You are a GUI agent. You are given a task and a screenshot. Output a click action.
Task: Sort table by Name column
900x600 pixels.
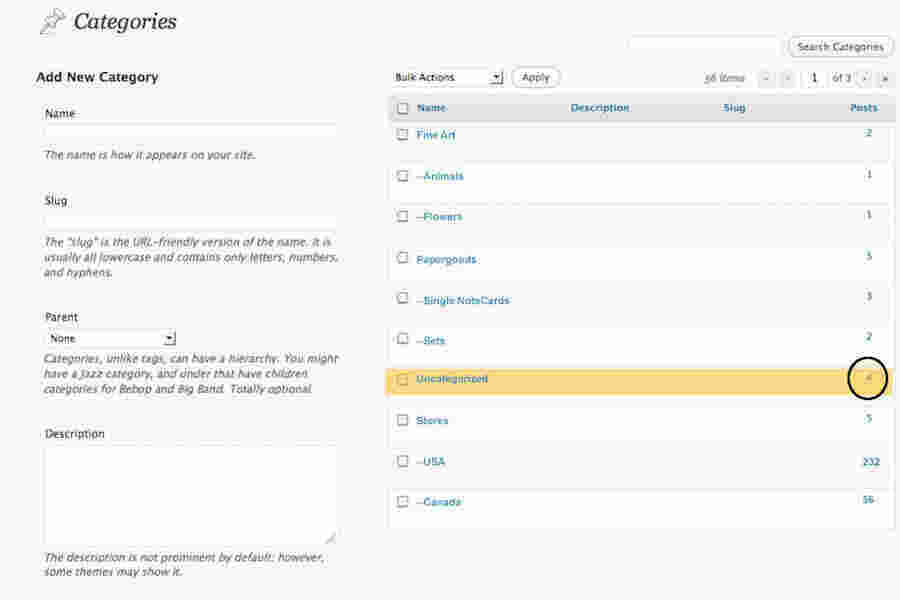click(x=431, y=108)
